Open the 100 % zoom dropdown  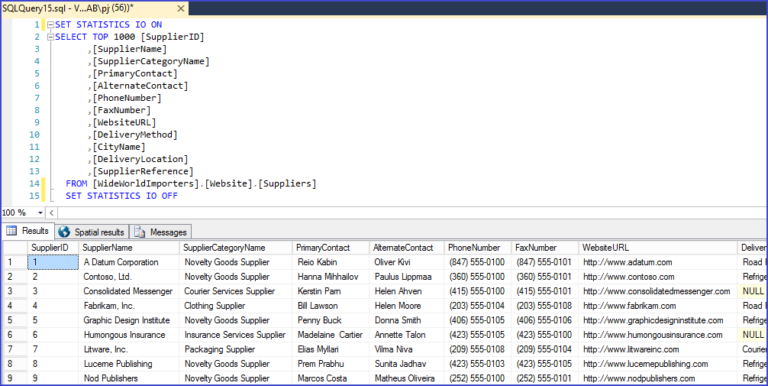[40, 213]
